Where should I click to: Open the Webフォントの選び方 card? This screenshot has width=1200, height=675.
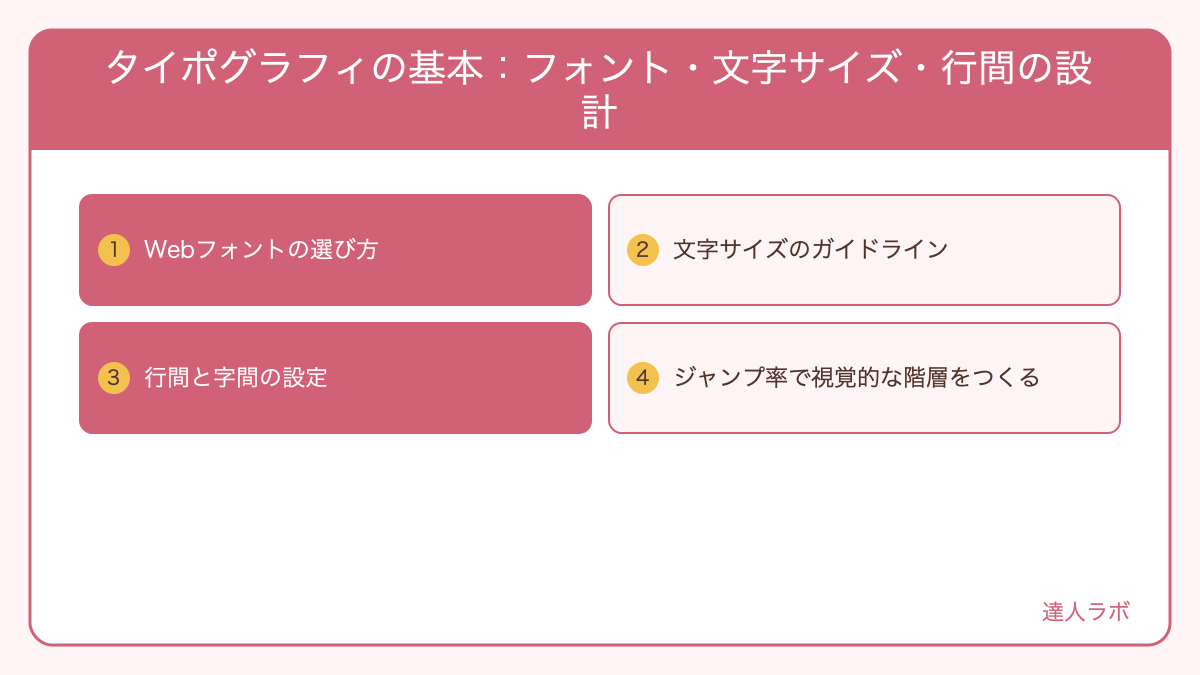coord(335,250)
